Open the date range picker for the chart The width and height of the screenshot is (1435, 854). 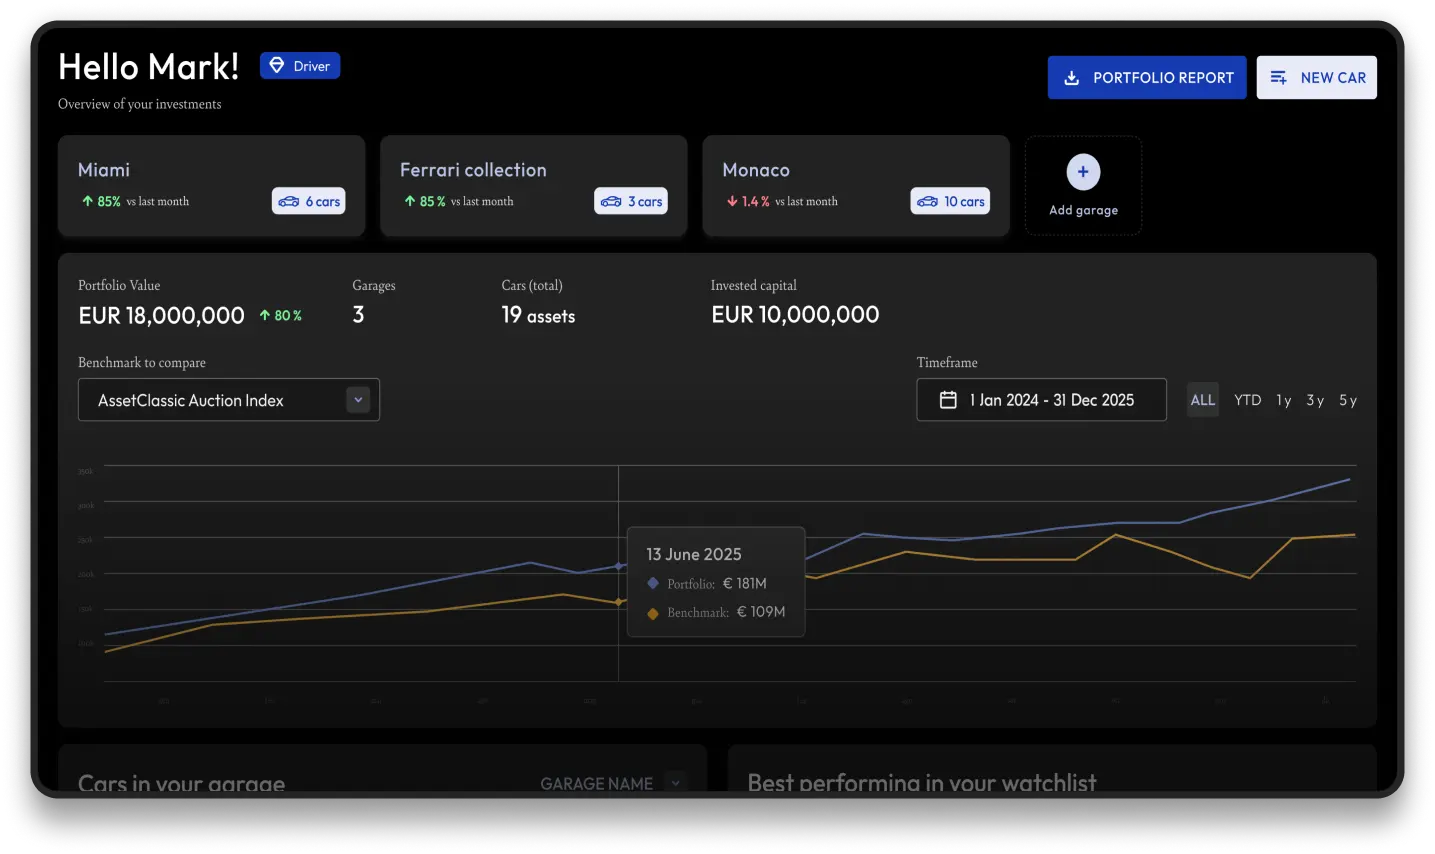[x=1041, y=399]
